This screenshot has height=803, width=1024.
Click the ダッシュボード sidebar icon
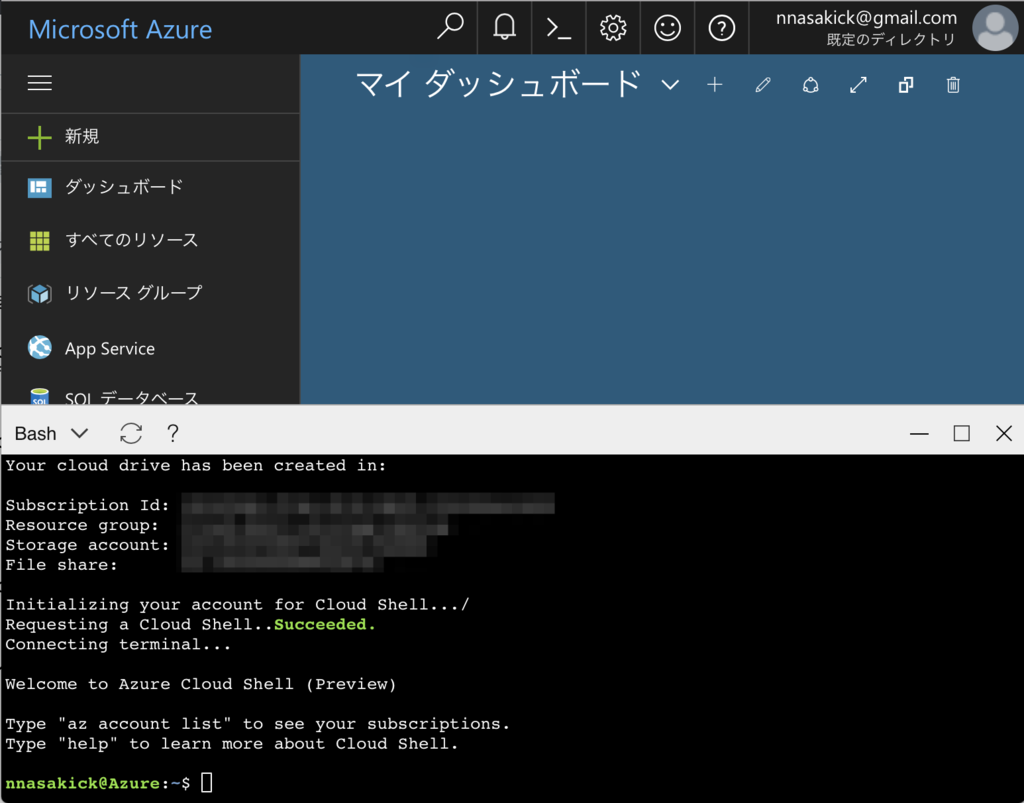point(39,187)
